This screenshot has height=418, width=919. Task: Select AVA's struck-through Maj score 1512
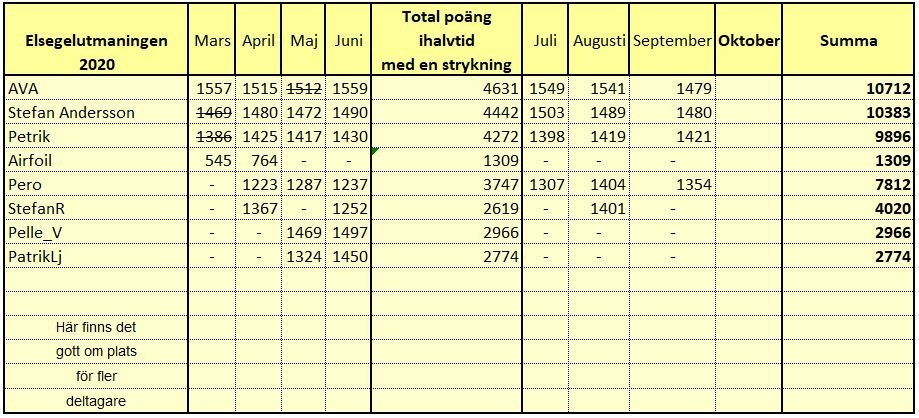tap(305, 89)
